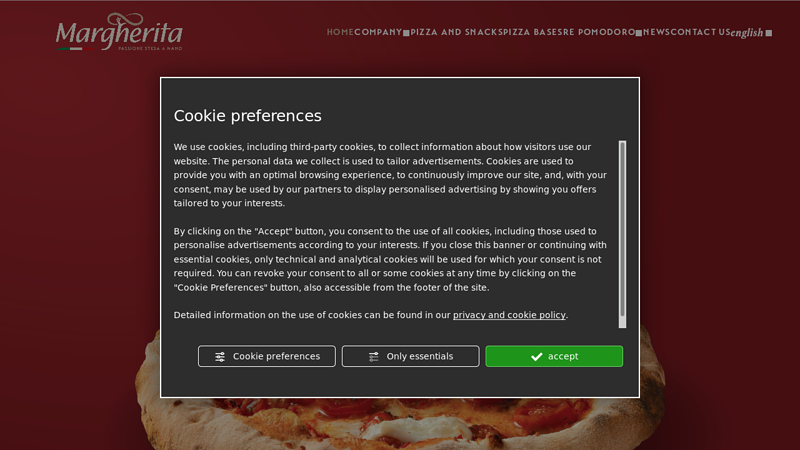Expand the RE Pomodoro submenu square
The height and width of the screenshot is (450, 800).
pos(639,33)
